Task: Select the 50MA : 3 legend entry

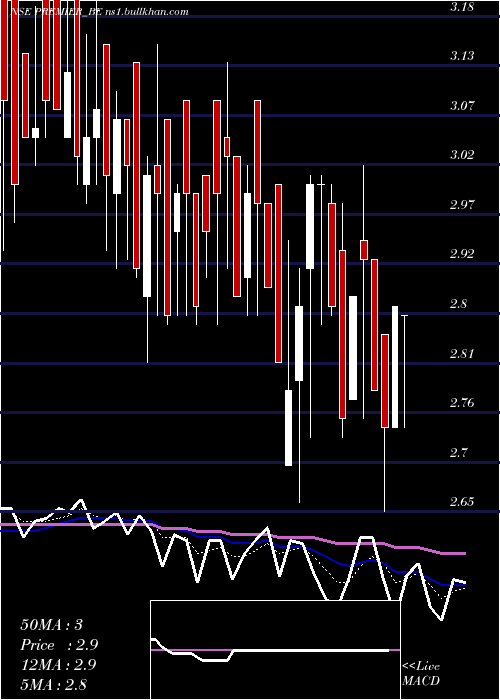Action: pyautogui.click(x=52, y=625)
